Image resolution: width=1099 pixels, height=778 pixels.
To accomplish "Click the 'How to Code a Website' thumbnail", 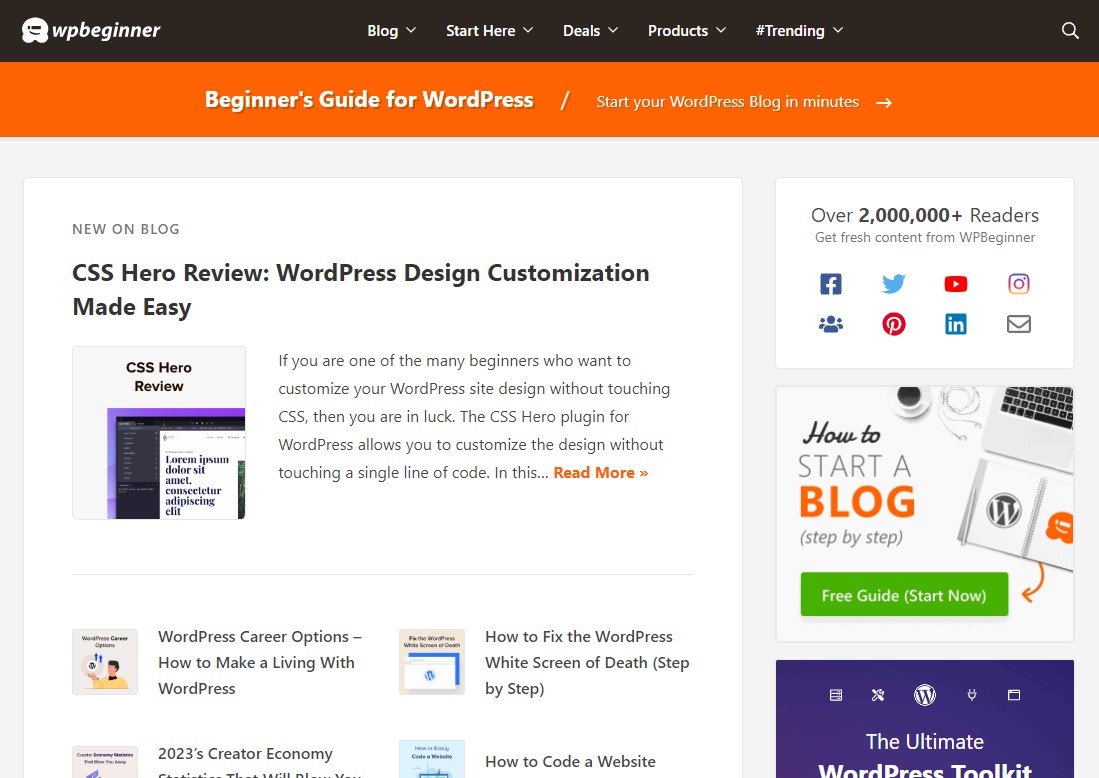I will (432, 759).
